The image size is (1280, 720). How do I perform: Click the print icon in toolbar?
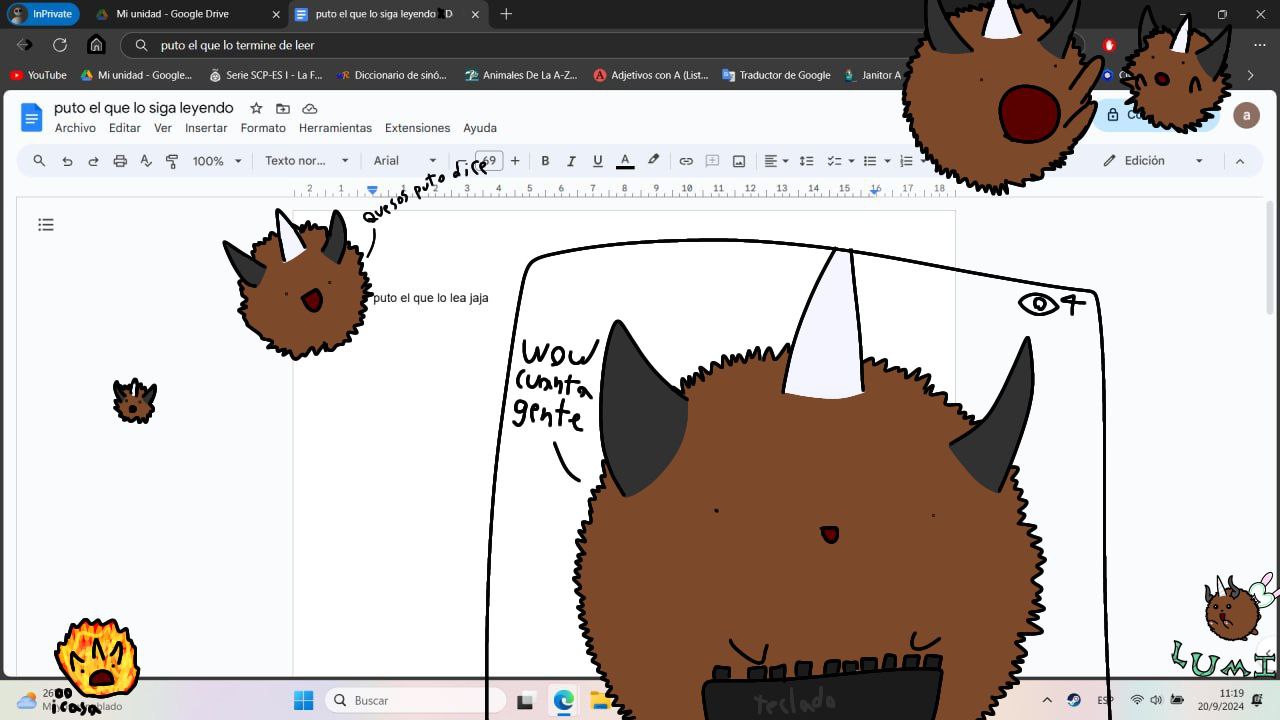pyautogui.click(x=120, y=161)
